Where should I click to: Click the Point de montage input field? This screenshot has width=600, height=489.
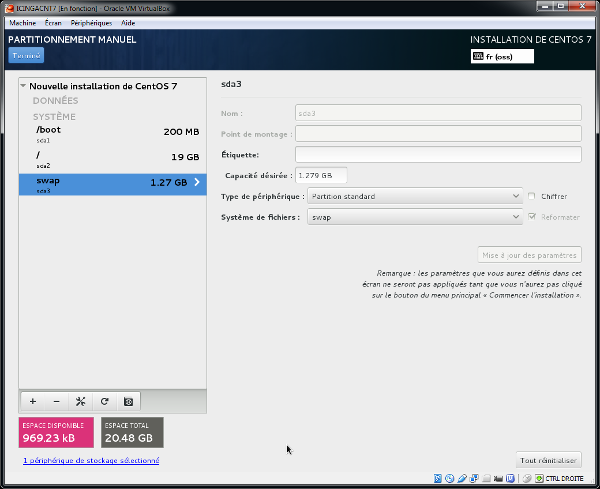pos(438,134)
